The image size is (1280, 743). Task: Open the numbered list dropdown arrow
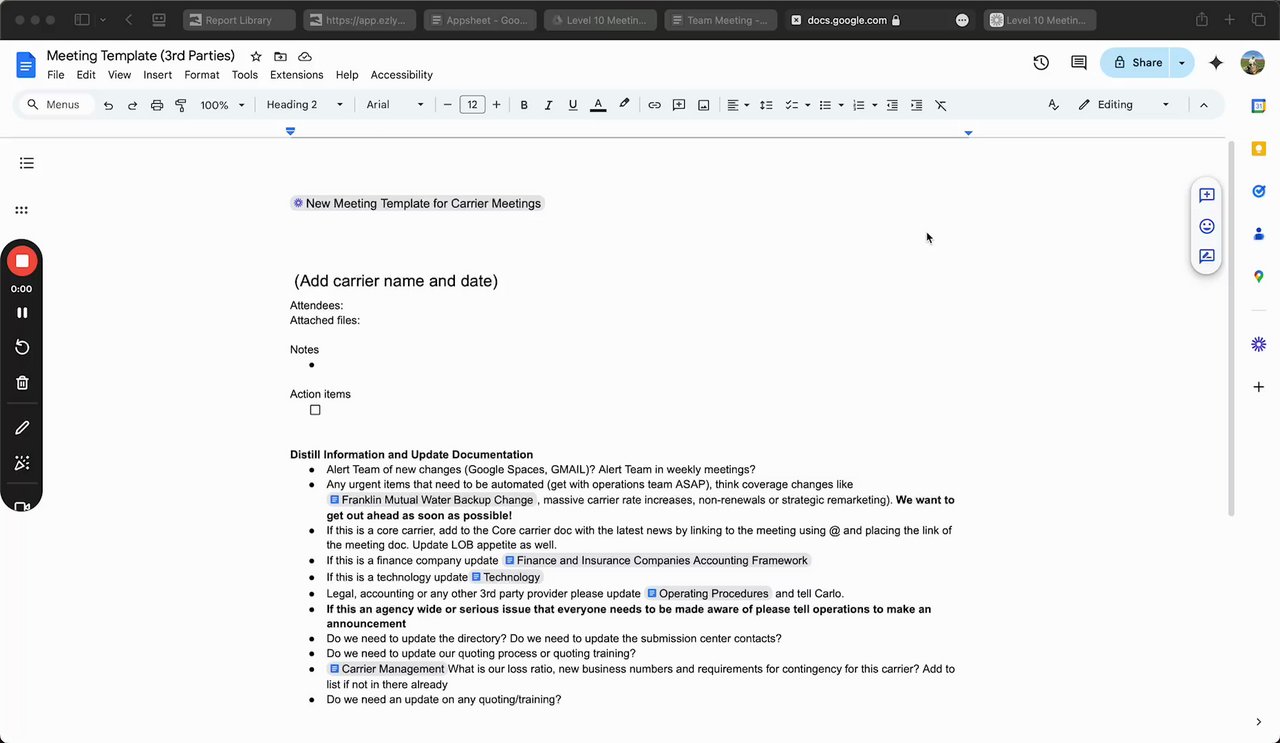[x=875, y=105]
